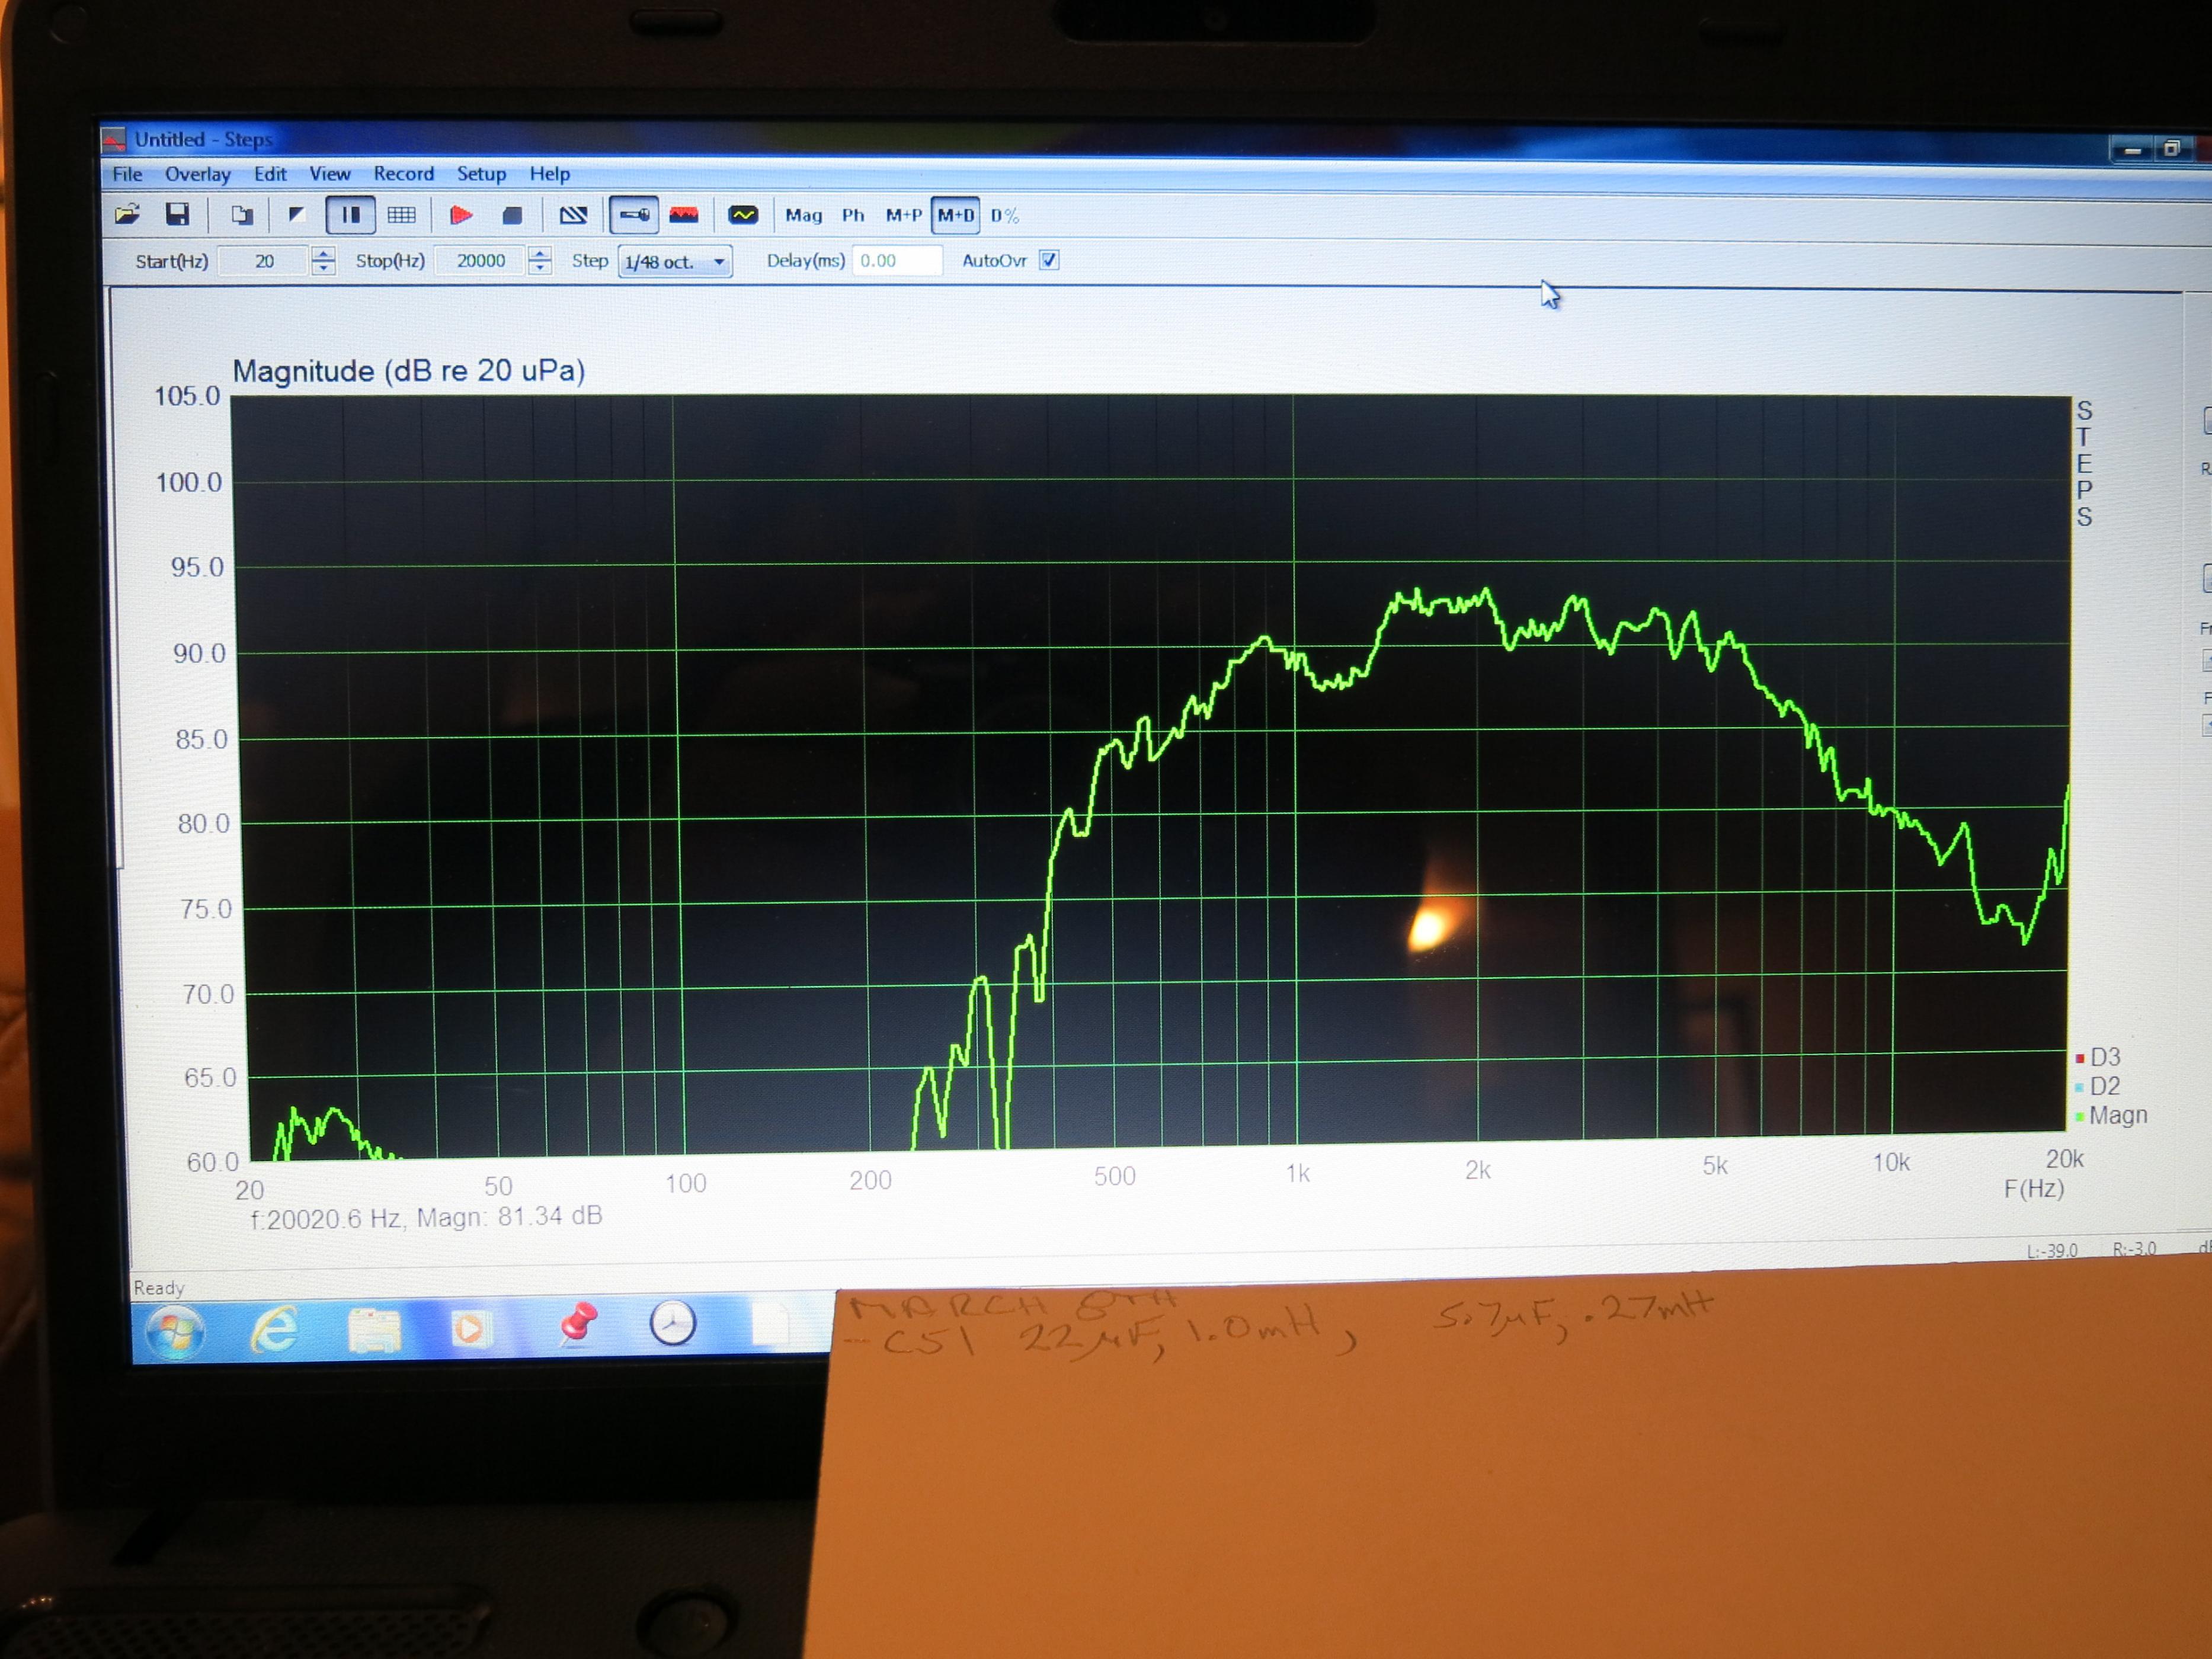Stop the measurement with the square stop button

[x=512, y=215]
